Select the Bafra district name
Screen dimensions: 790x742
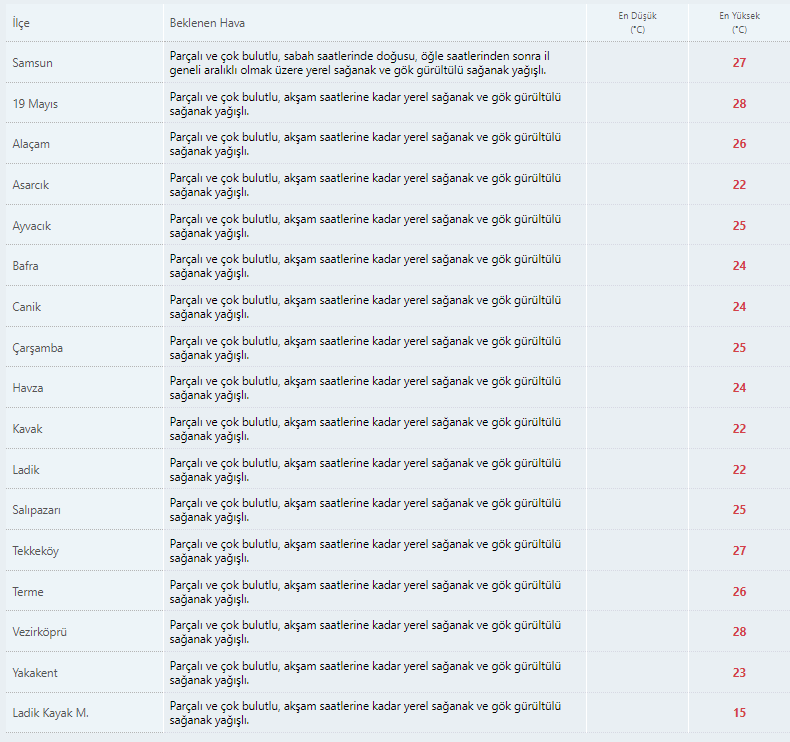[x=25, y=265]
